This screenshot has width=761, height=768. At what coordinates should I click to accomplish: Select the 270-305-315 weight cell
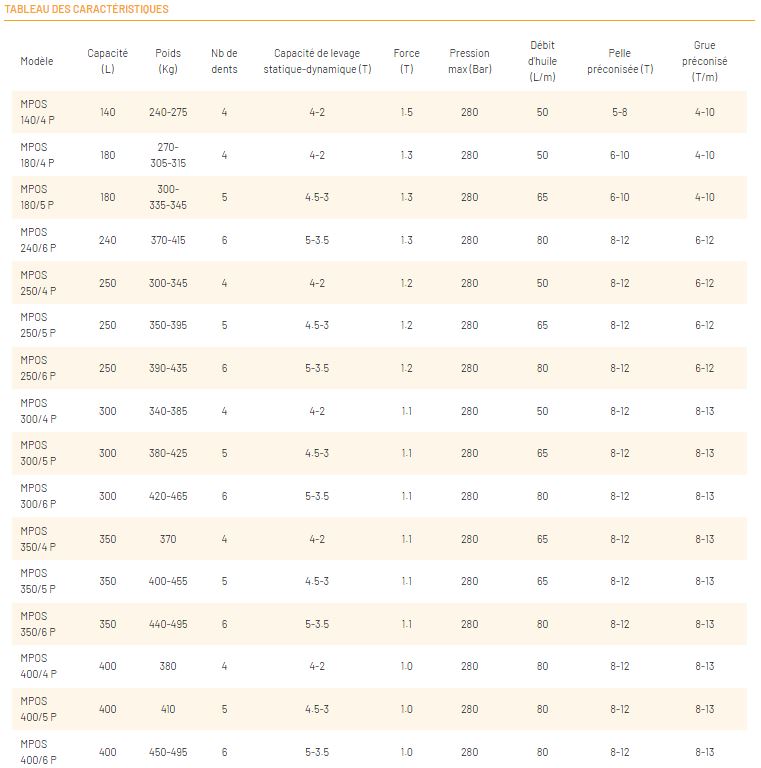(168, 155)
